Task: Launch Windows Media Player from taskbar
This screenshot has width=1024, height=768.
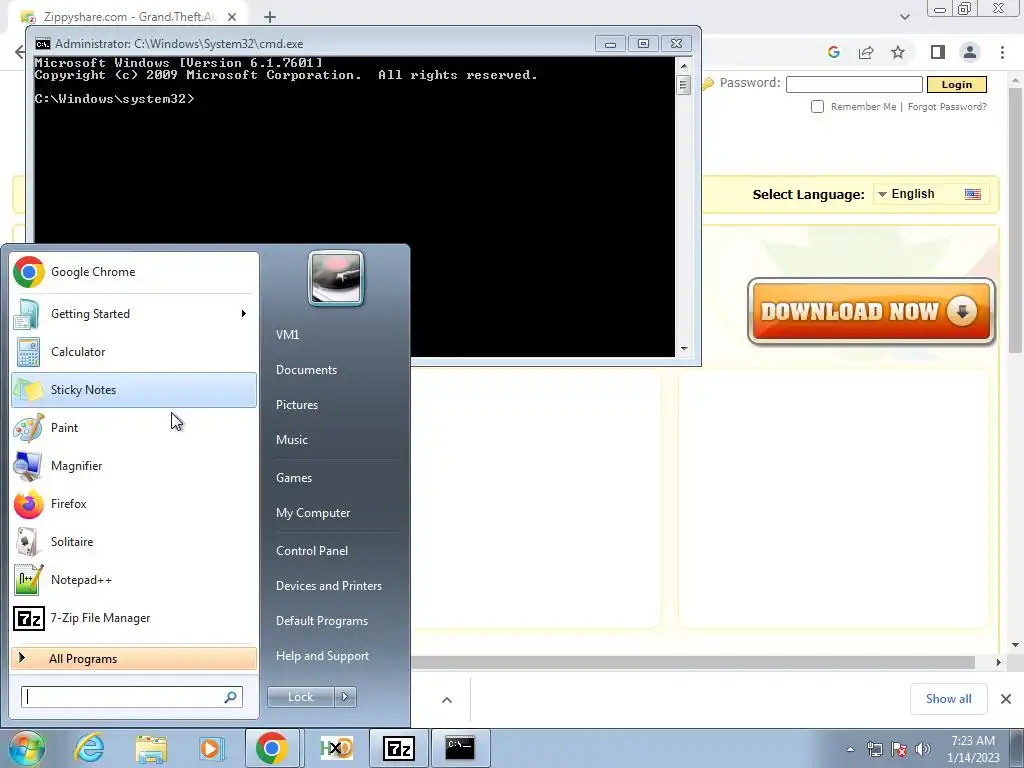Action: point(211,748)
